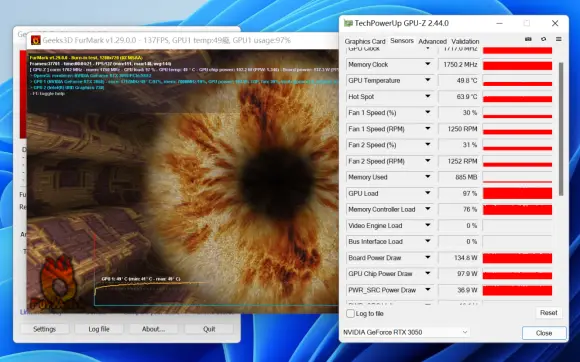The image size is (580, 362).
Task: Open the Memory Used sensor dropdown
Action: point(428,177)
